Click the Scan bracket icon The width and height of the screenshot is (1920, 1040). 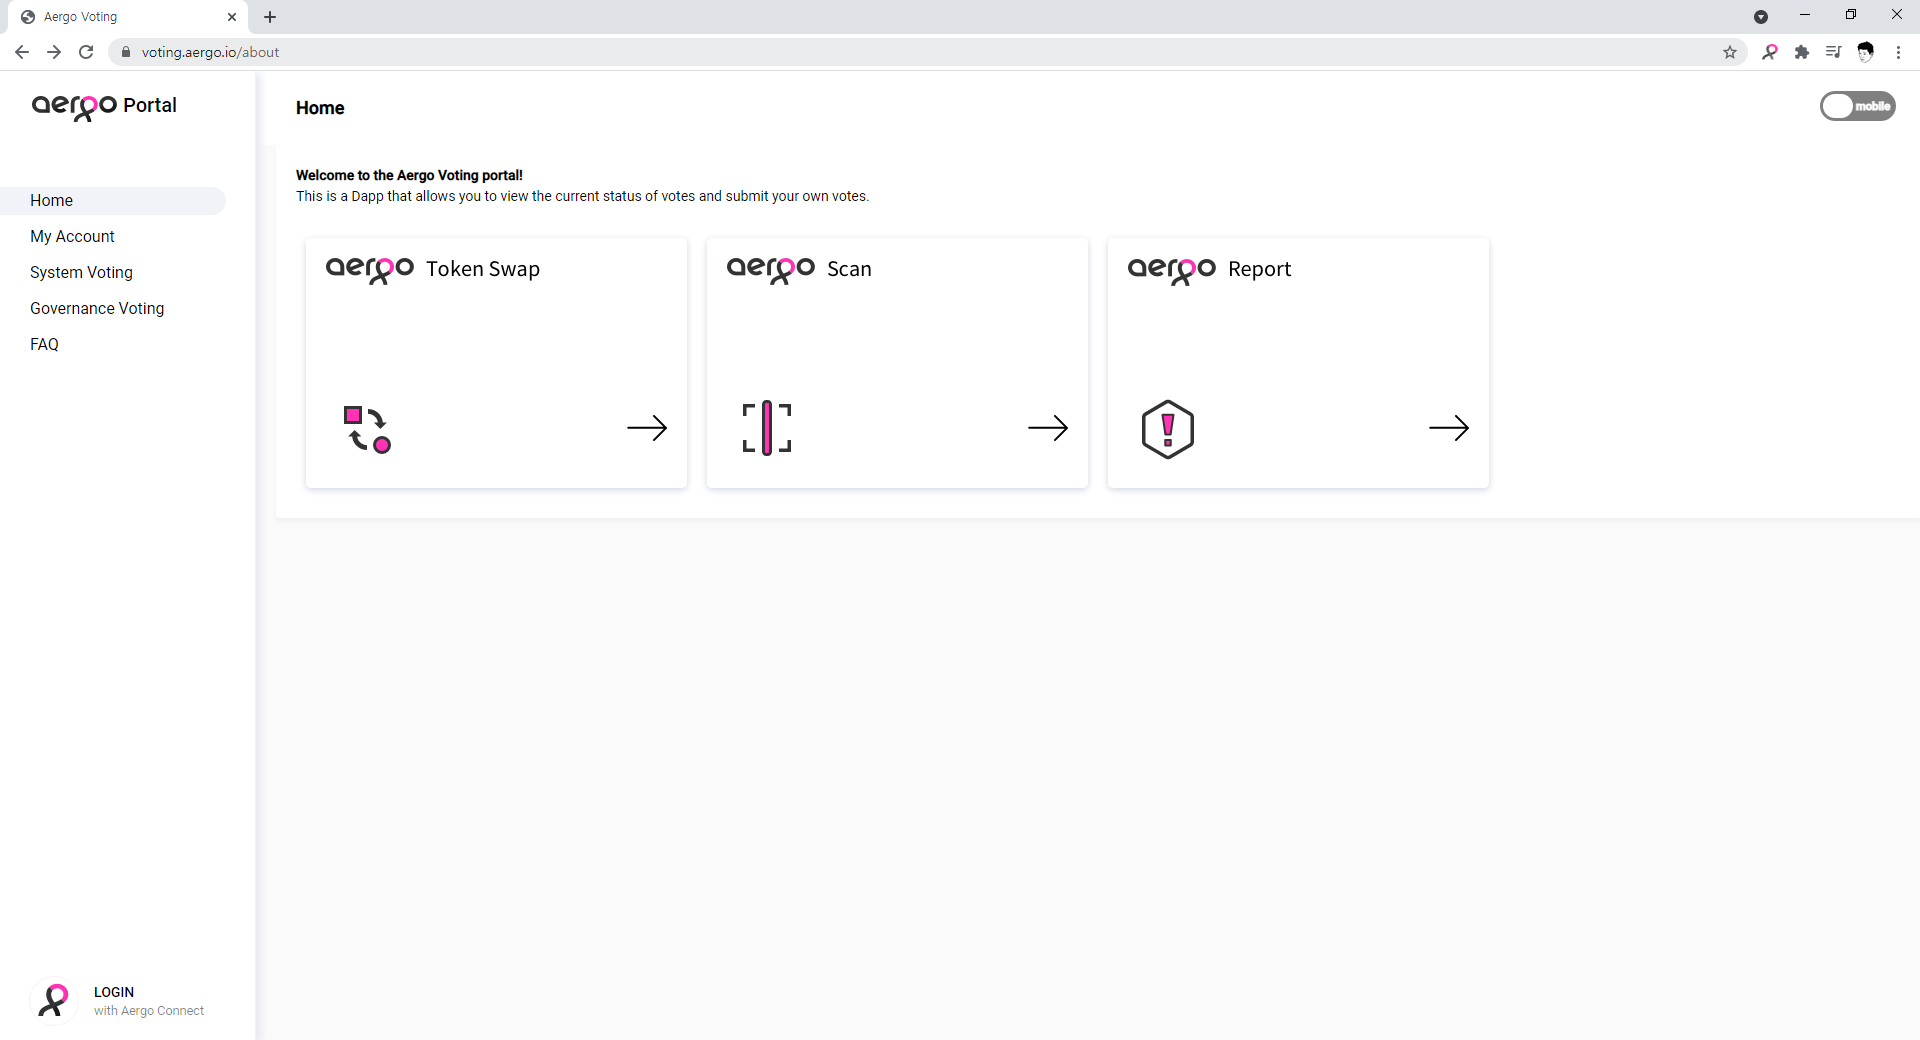(767, 428)
